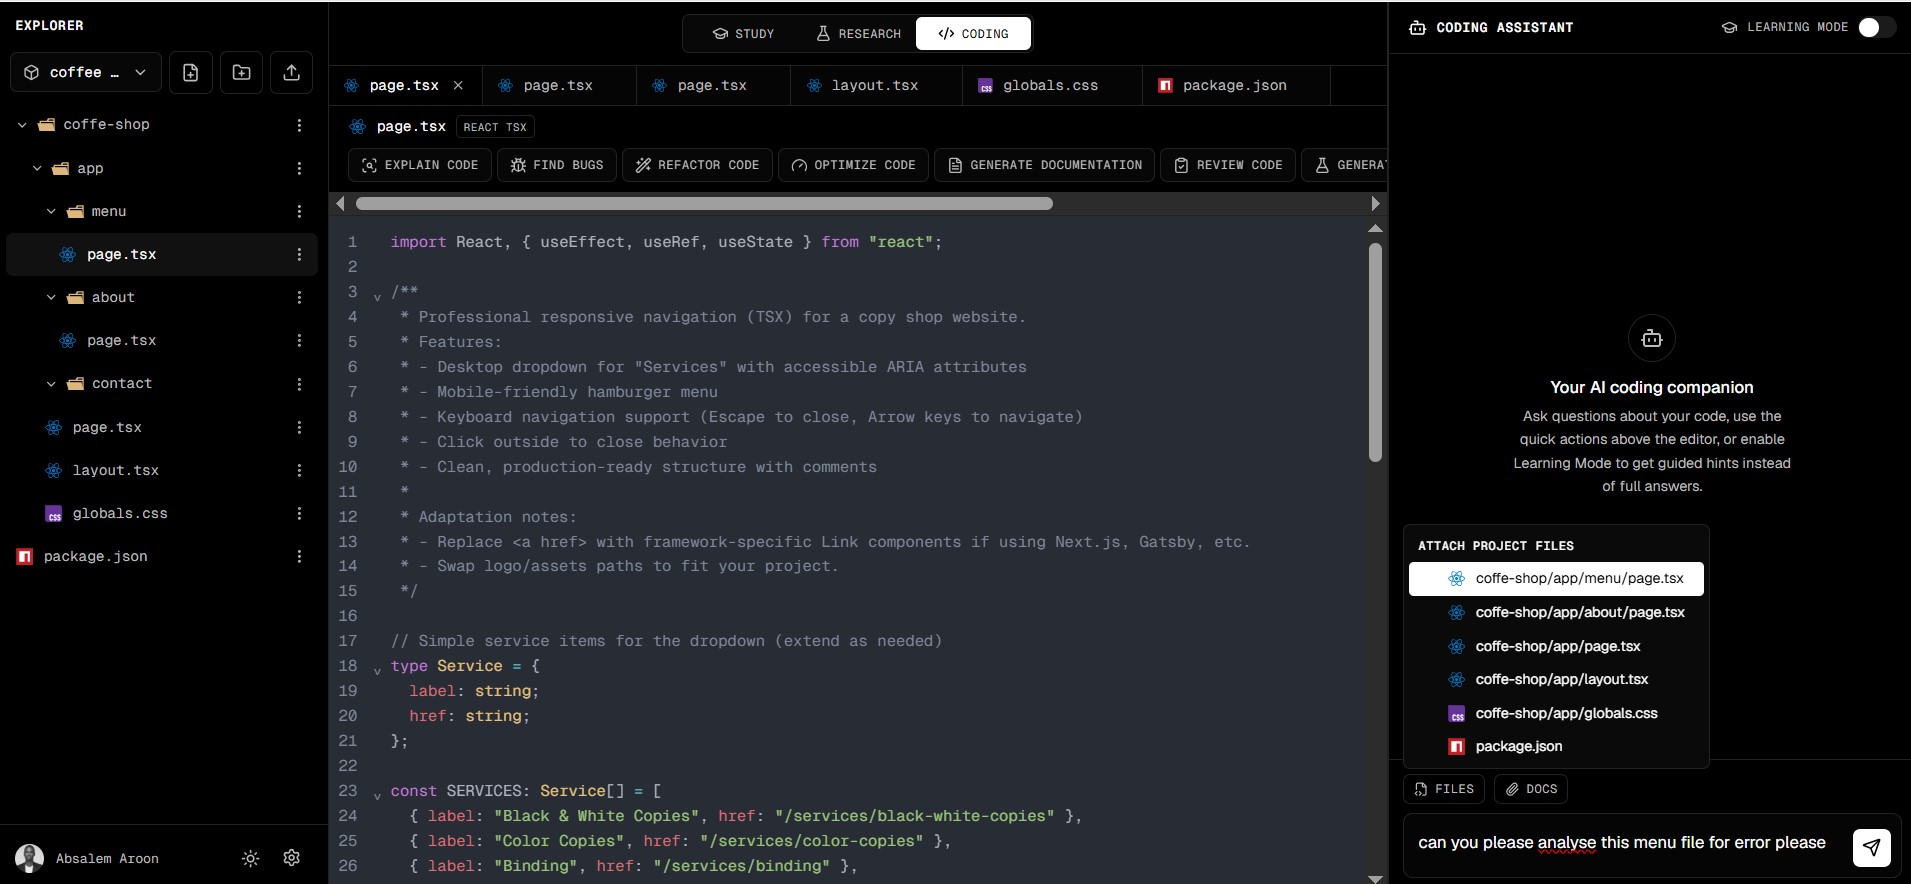The width and height of the screenshot is (1911, 884).
Task: Click Review Code button
Action: pyautogui.click(x=1228, y=165)
